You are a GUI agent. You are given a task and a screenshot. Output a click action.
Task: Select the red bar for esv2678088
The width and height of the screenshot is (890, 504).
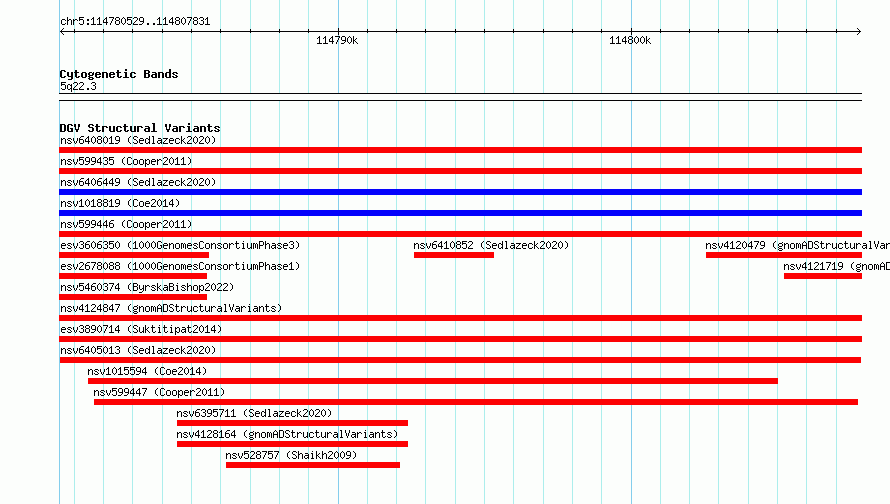point(133,276)
